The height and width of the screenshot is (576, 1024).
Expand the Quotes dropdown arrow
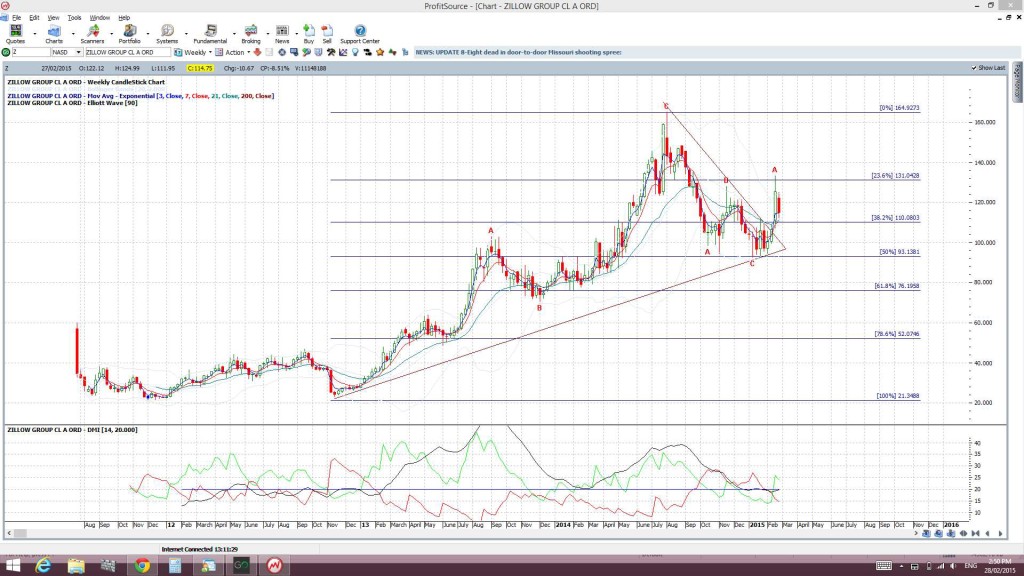point(35,33)
